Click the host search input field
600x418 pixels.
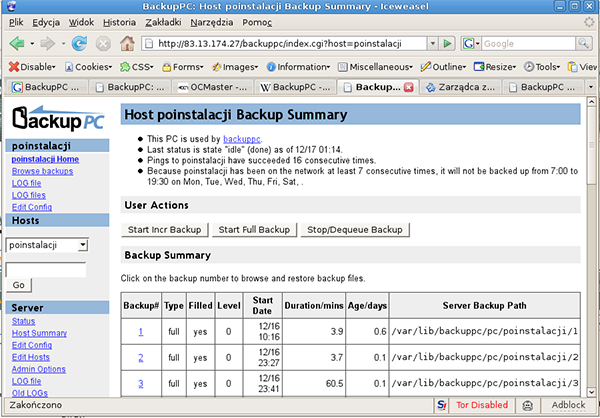pos(46,270)
